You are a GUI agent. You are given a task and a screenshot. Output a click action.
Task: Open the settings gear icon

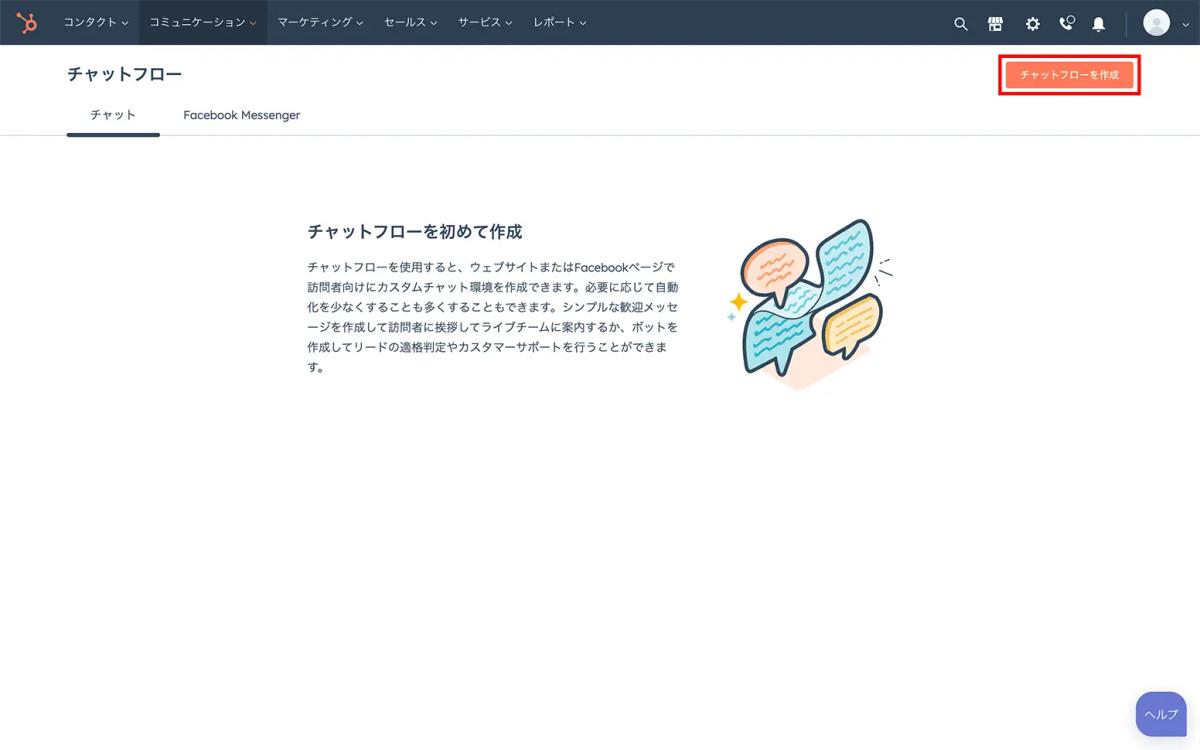1032,23
